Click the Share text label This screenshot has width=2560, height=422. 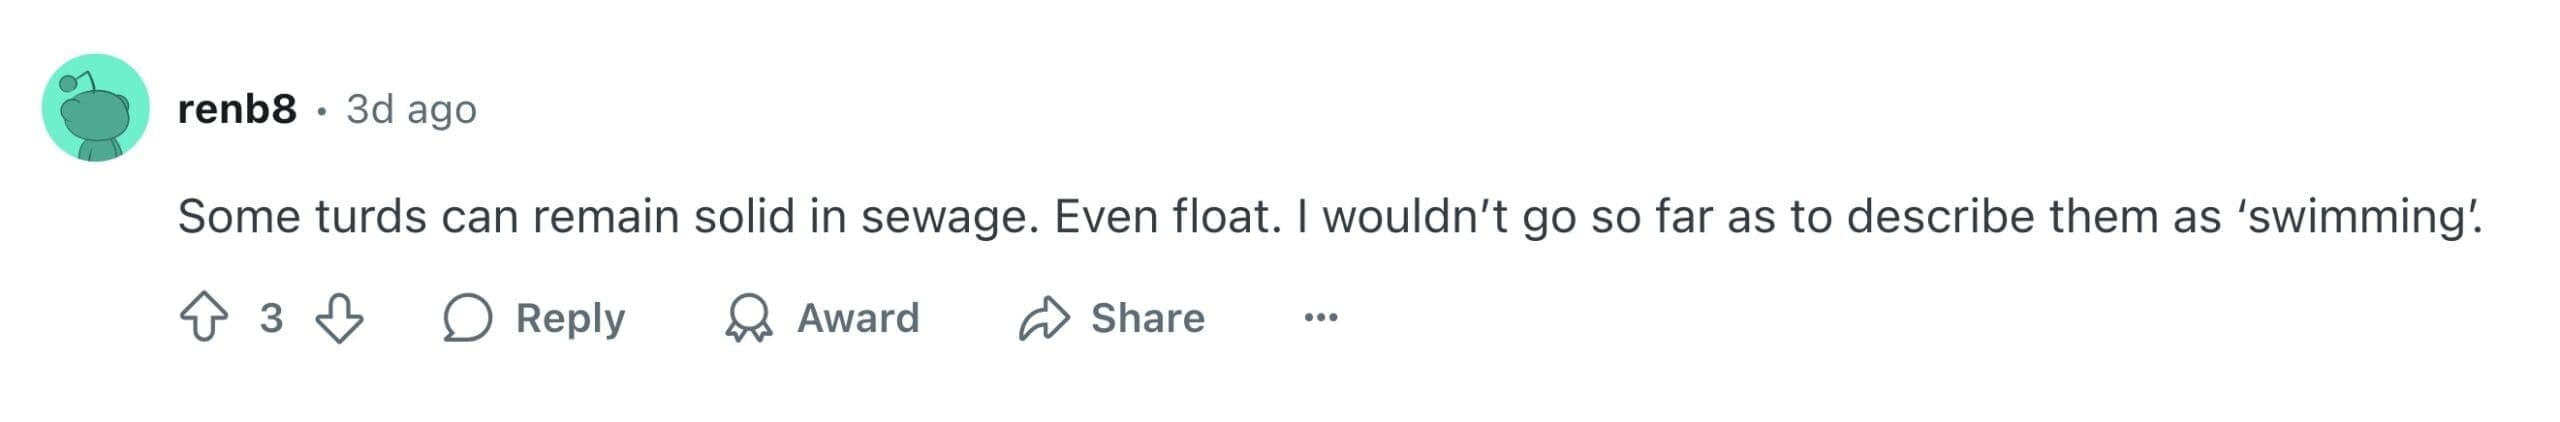(1147, 318)
